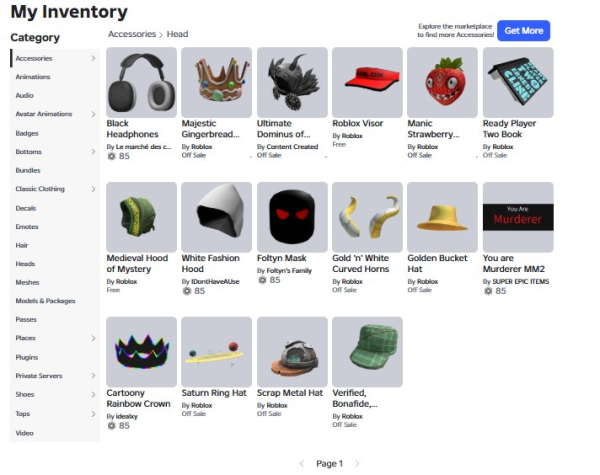Expand the Private Servers chevron
This screenshot has height=475, width=600.
93,376
